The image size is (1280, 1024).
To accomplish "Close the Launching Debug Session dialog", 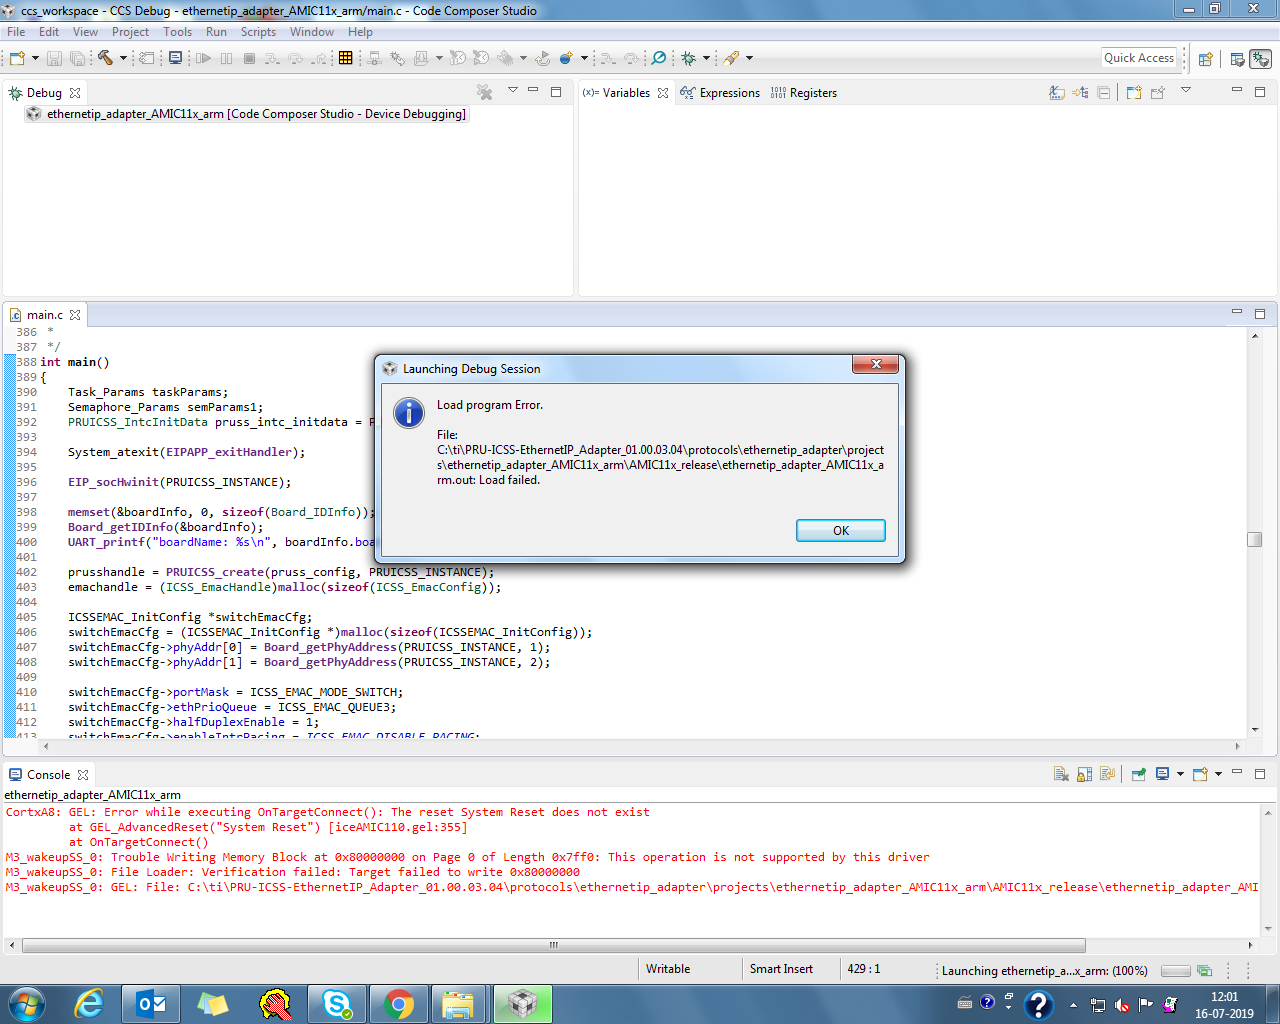I will [876, 364].
